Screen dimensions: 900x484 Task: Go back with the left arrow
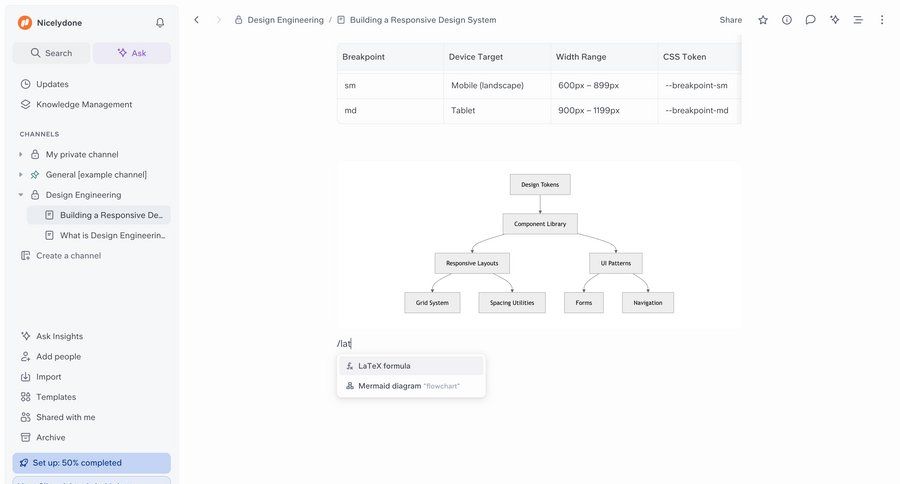(196, 20)
